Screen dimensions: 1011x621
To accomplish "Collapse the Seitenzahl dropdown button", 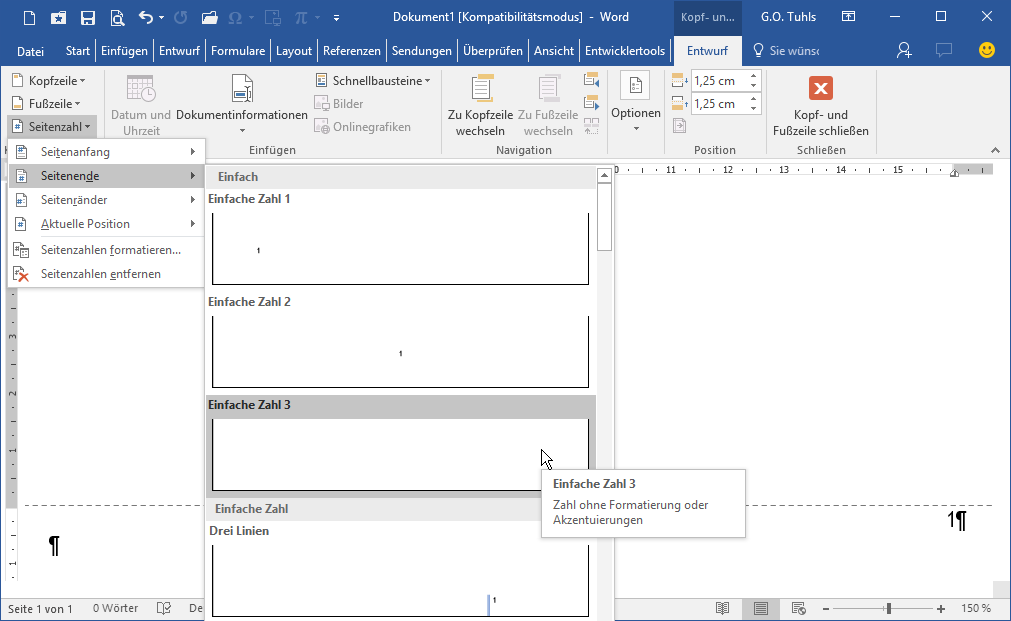I will point(52,127).
